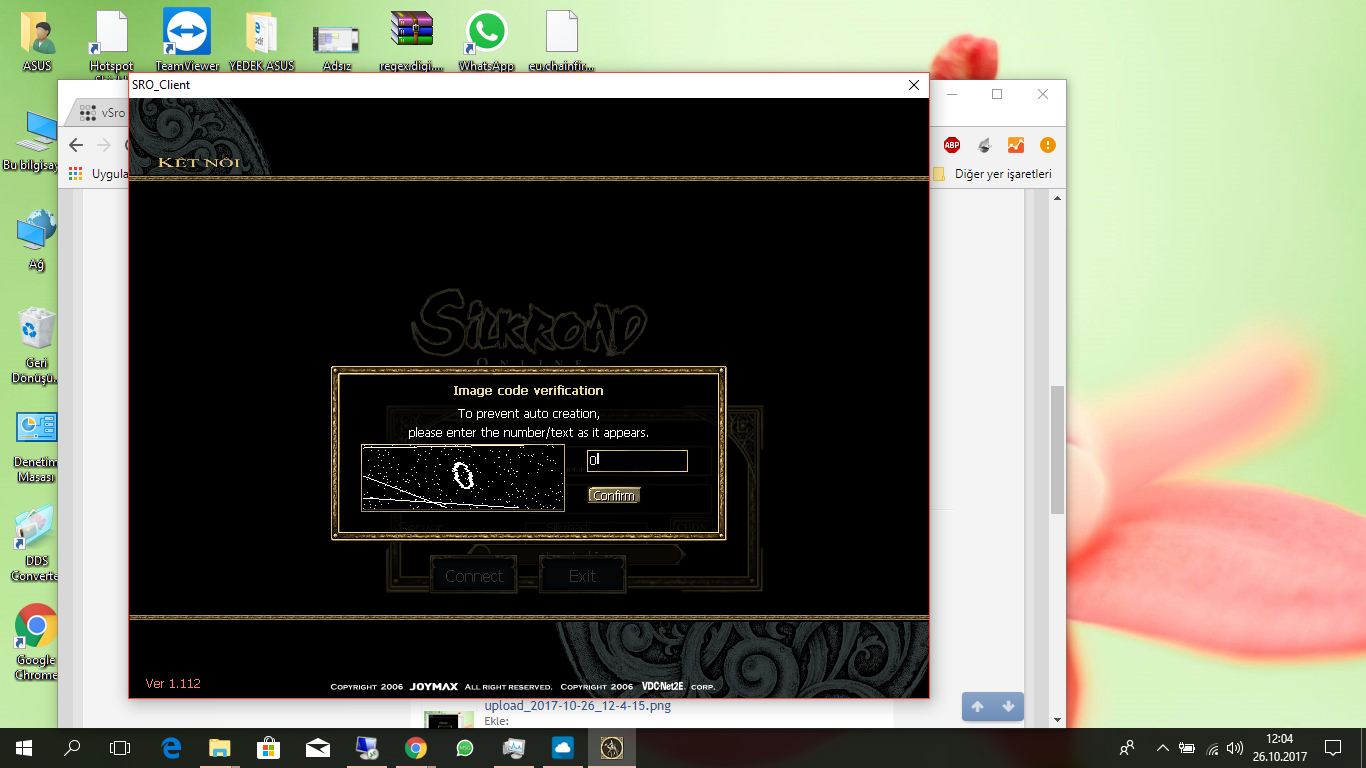
Task: Click the blue page-up arrow button
Action: (978, 706)
